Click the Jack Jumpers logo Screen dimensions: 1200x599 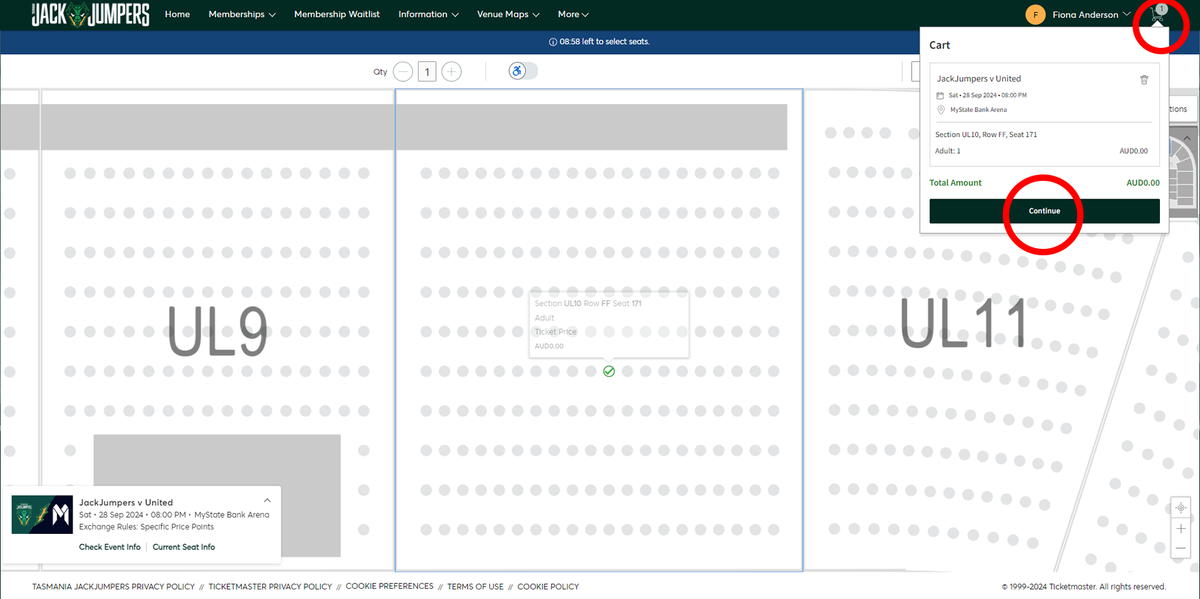point(90,15)
